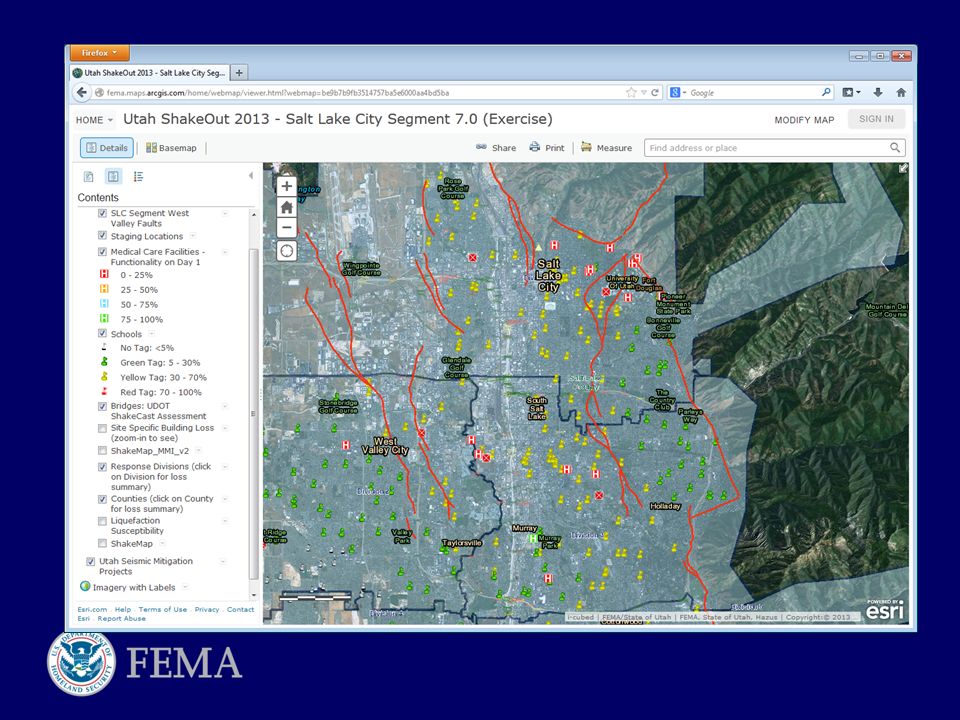Toggle Medical Care Facilities layer
The width and height of the screenshot is (960, 720).
pos(102,252)
